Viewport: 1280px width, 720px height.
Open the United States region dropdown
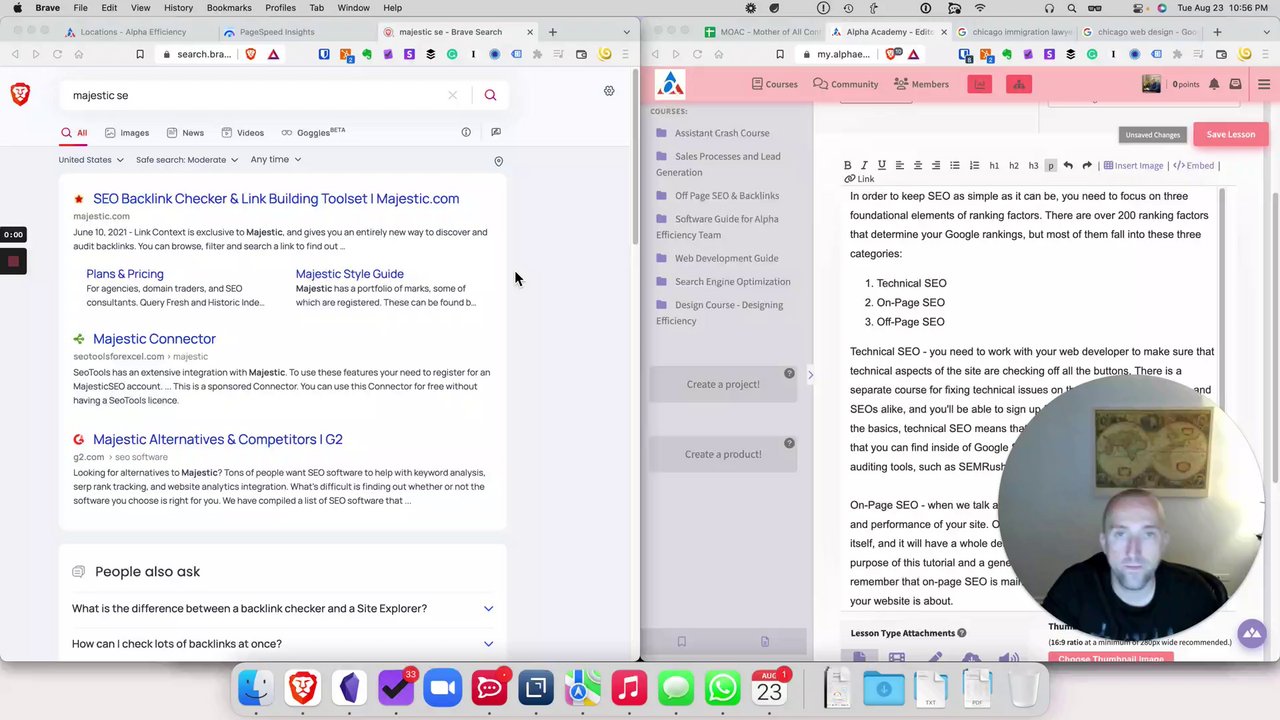coord(91,160)
